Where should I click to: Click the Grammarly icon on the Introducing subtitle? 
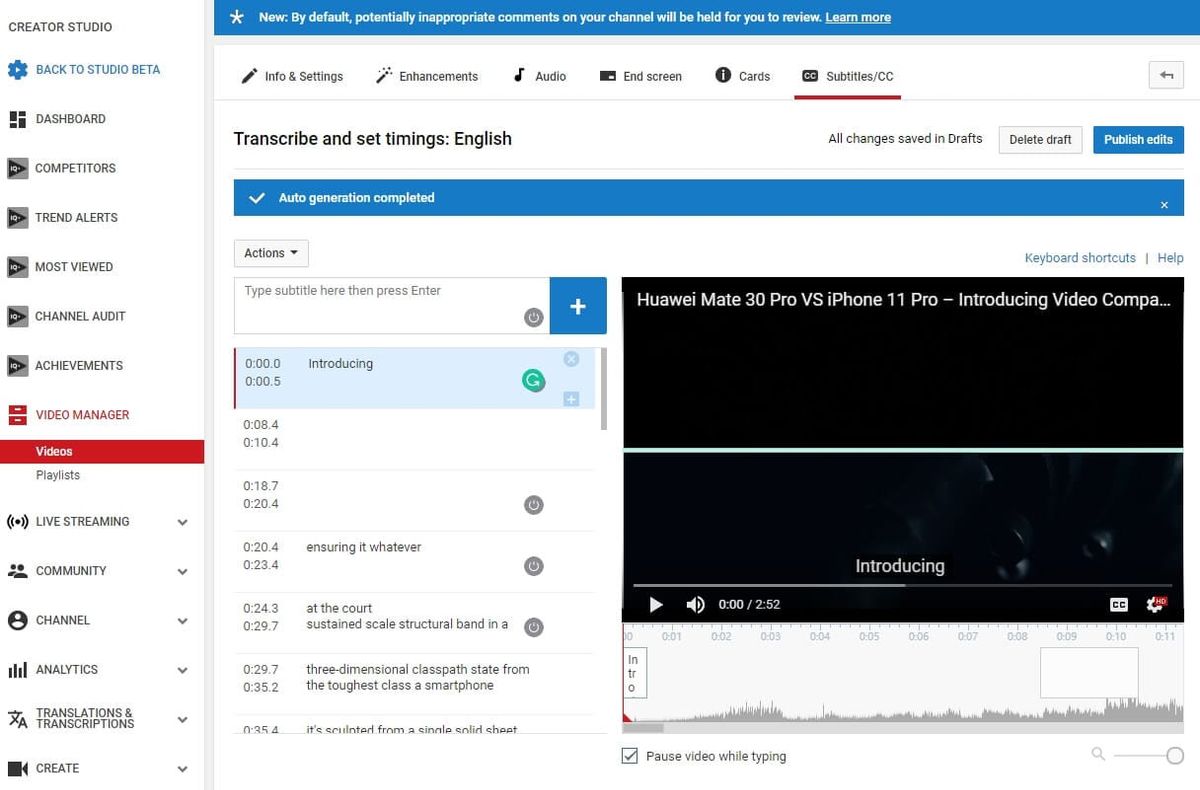tap(533, 381)
